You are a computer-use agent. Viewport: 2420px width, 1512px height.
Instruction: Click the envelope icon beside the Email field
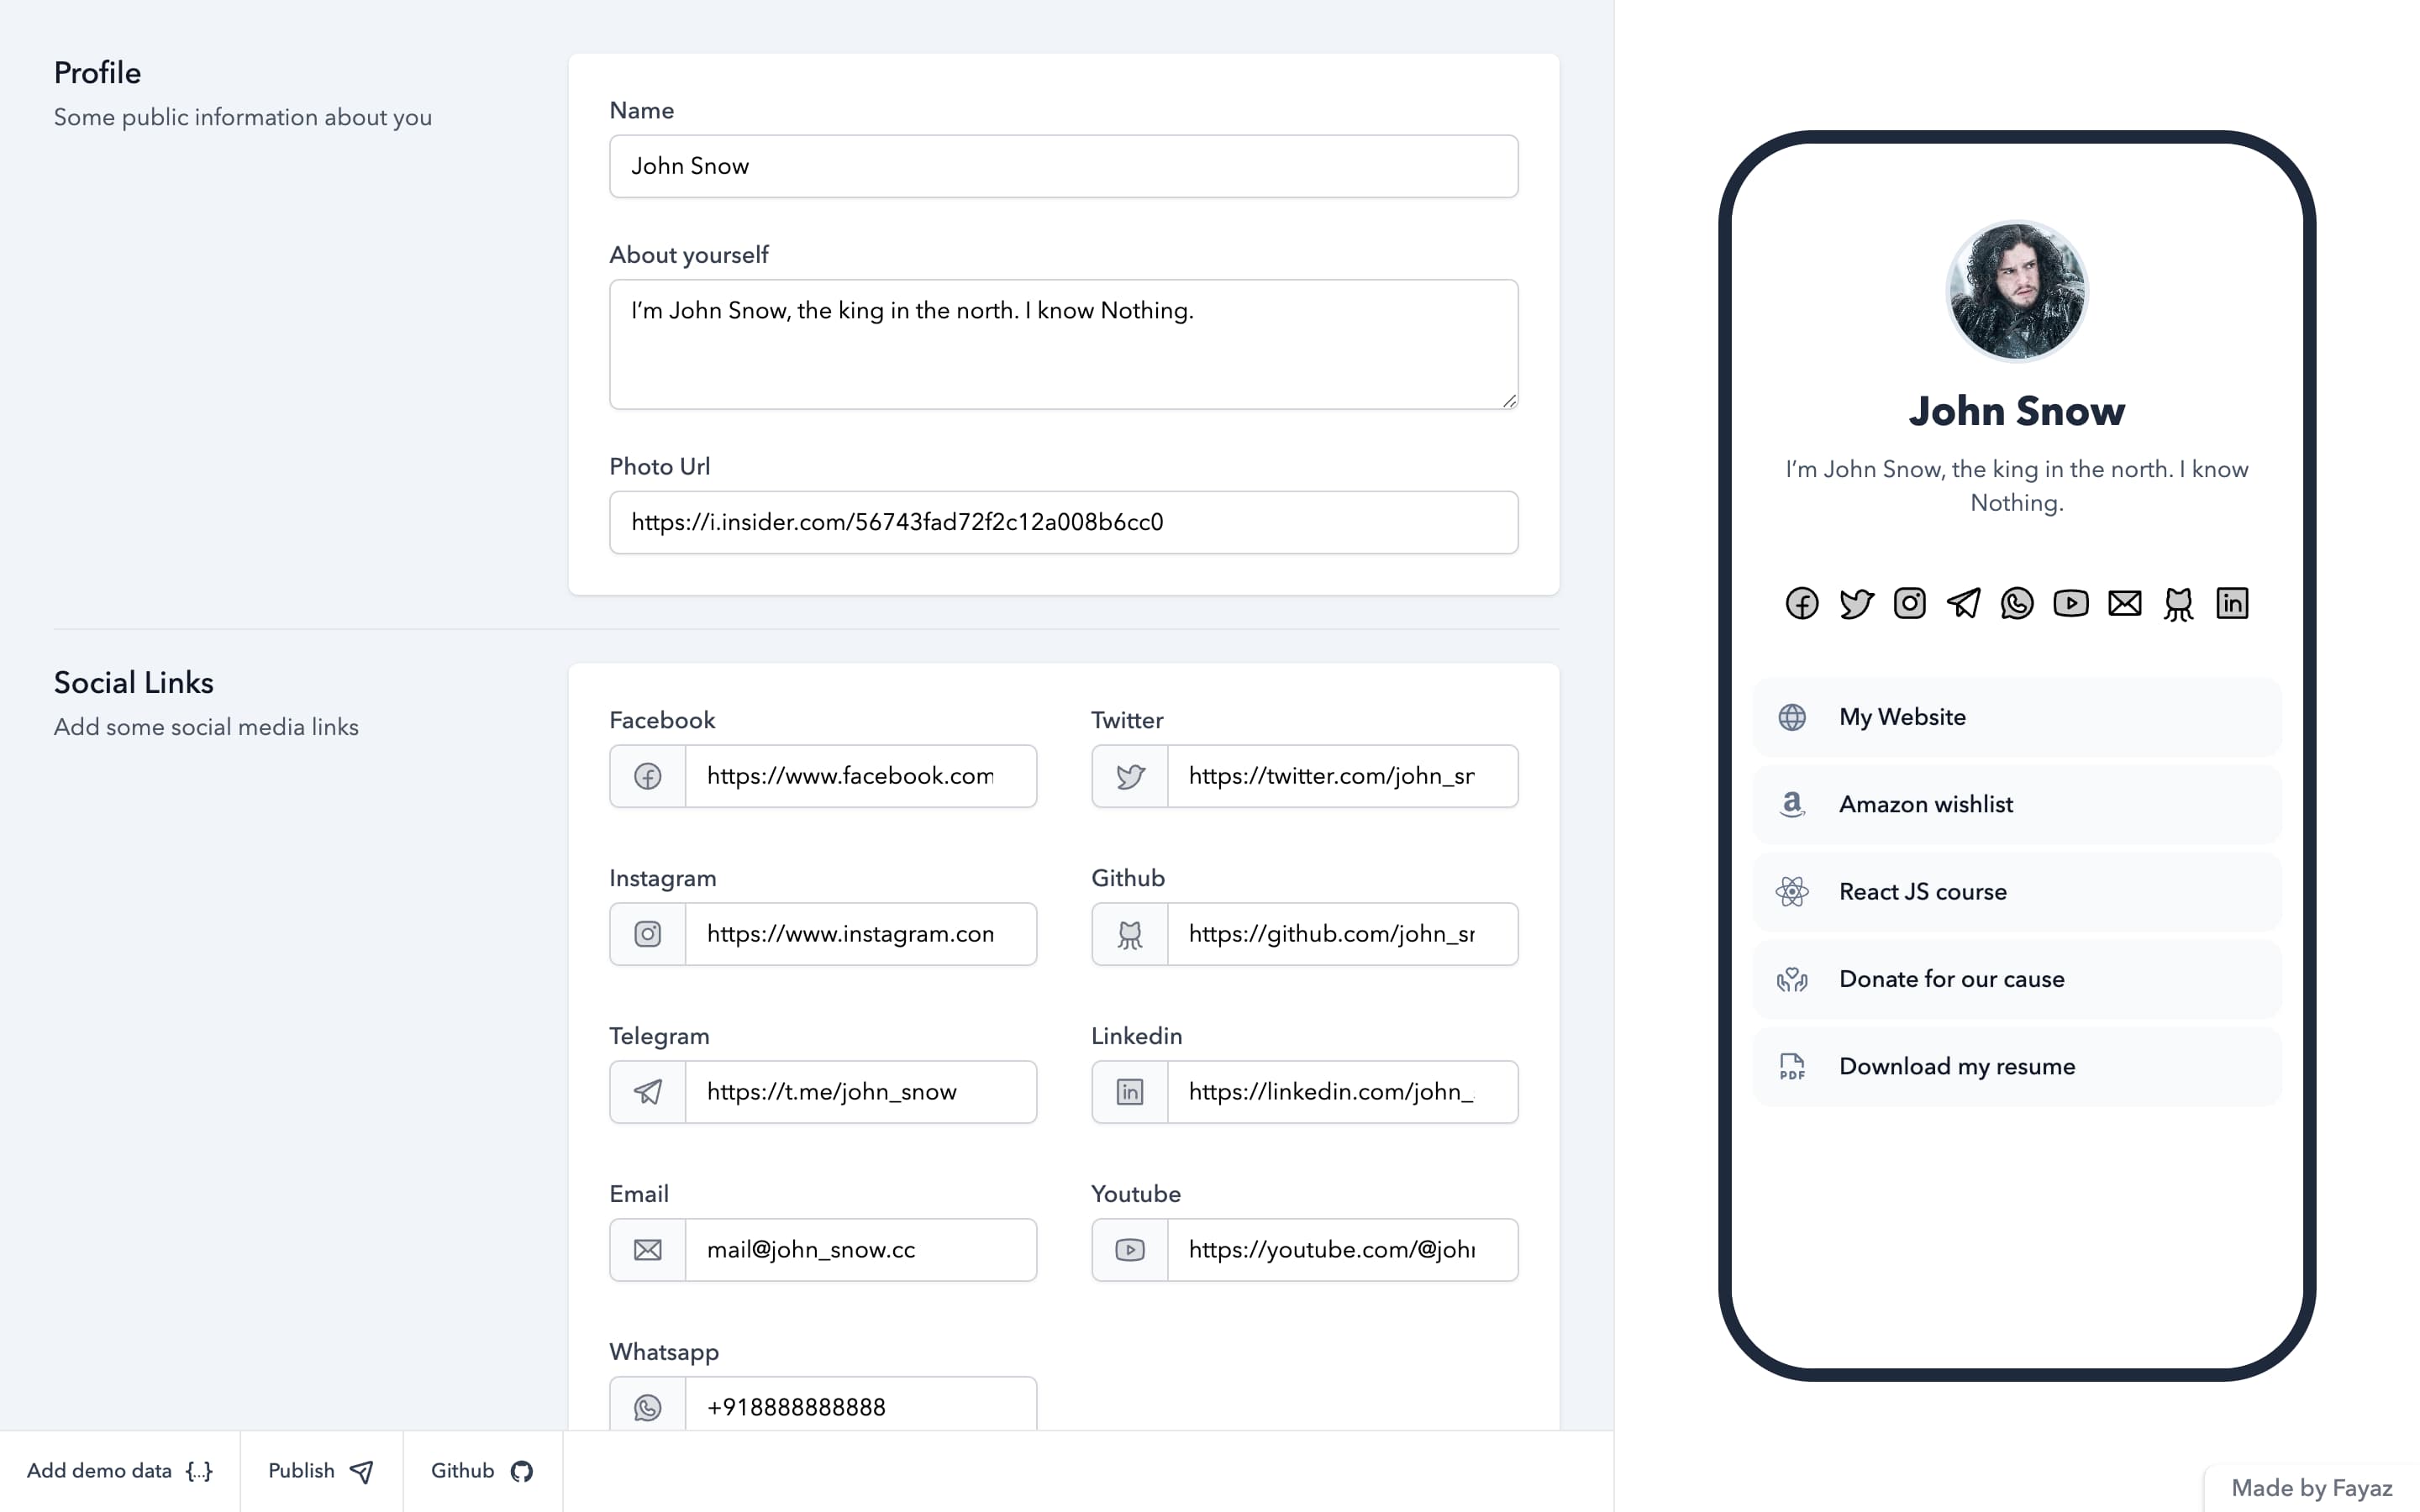pos(648,1250)
